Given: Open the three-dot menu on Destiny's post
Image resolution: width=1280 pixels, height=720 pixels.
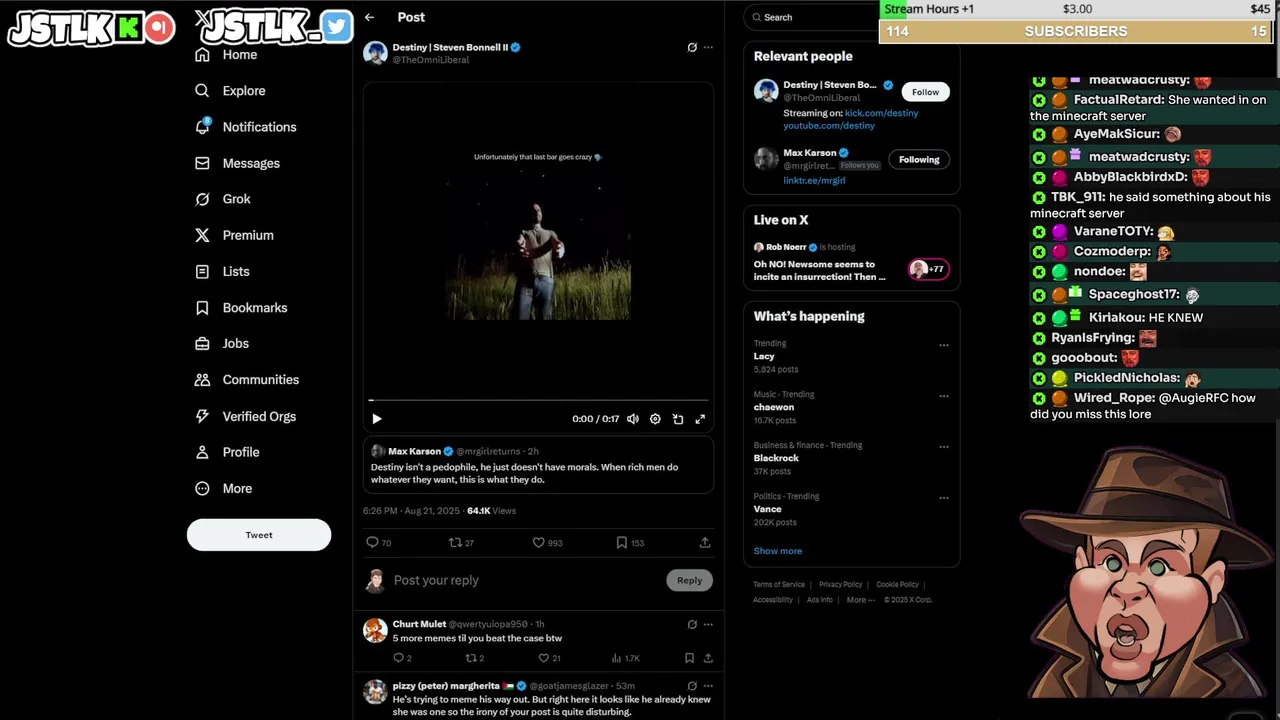Looking at the screenshot, I should coord(708,47).
